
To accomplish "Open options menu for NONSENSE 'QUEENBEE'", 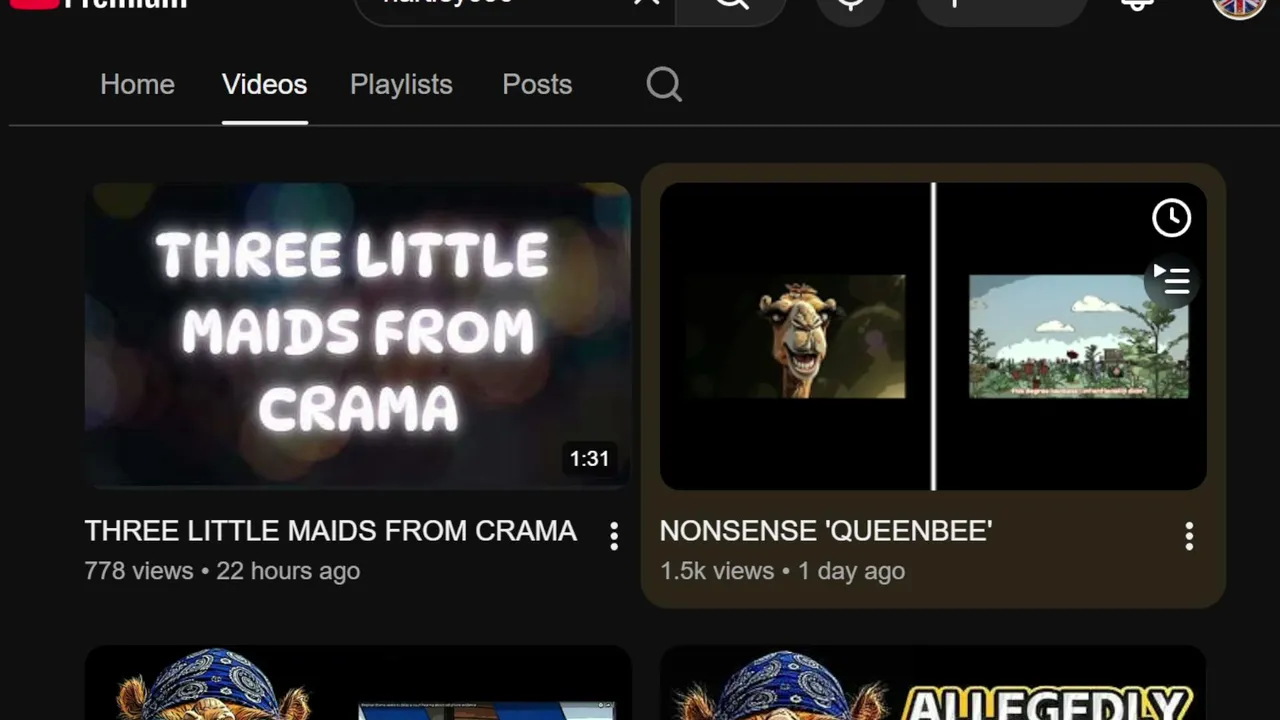I will pyautogui.click(x=1189, y=536).
